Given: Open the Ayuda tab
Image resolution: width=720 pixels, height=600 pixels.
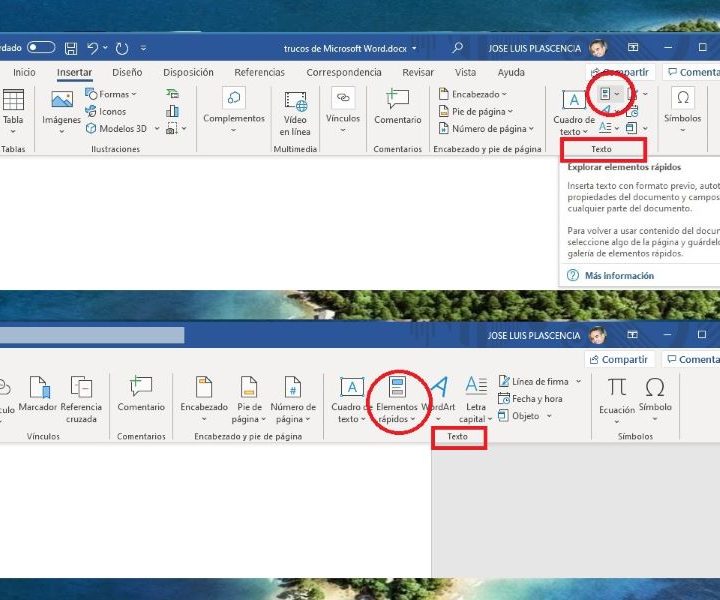Looking at the screenshot, I should 511,72.
